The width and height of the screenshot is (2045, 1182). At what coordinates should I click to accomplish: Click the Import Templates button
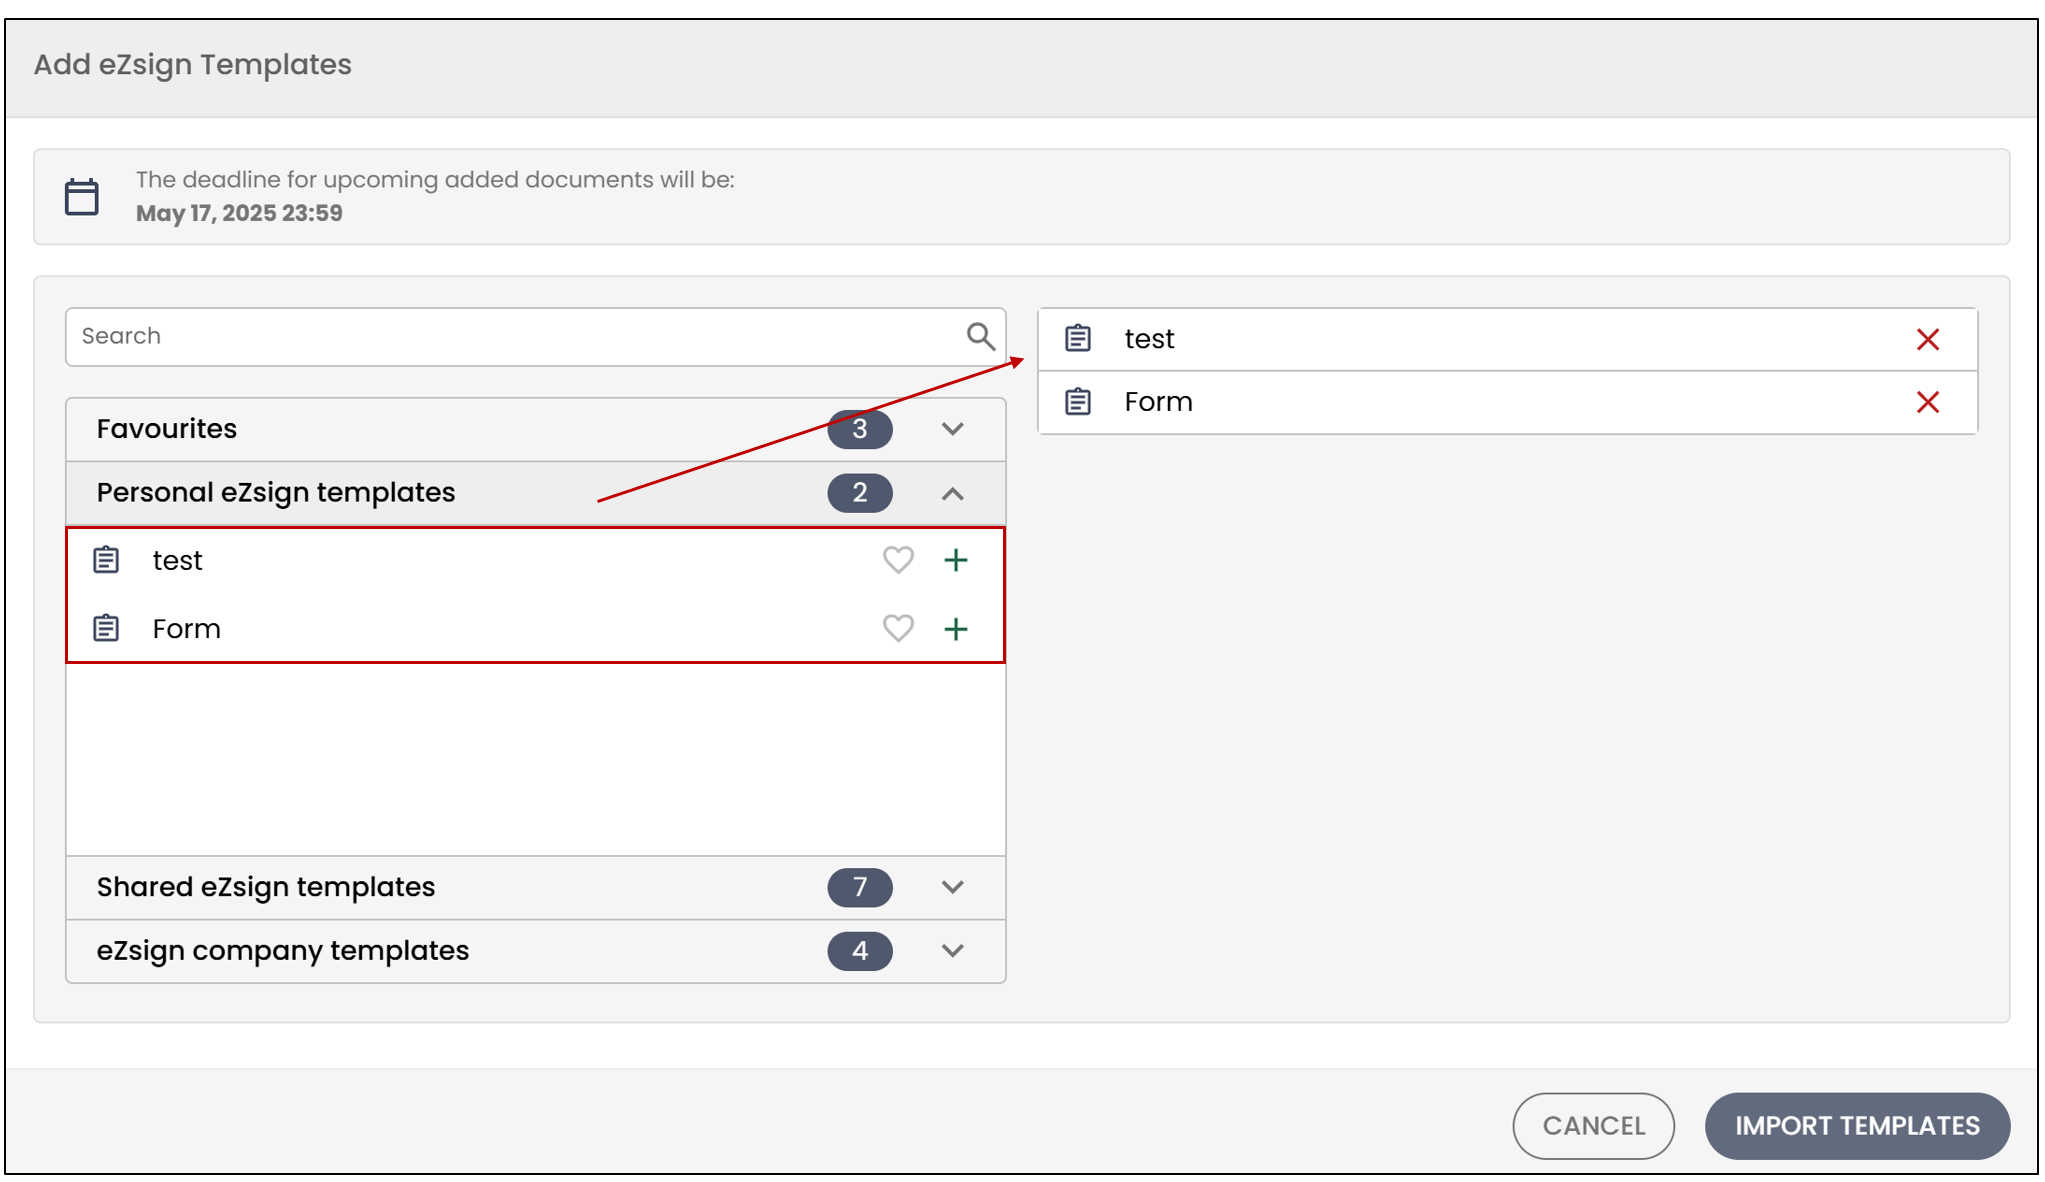pyautogui.click(x=1857, y=1126)
